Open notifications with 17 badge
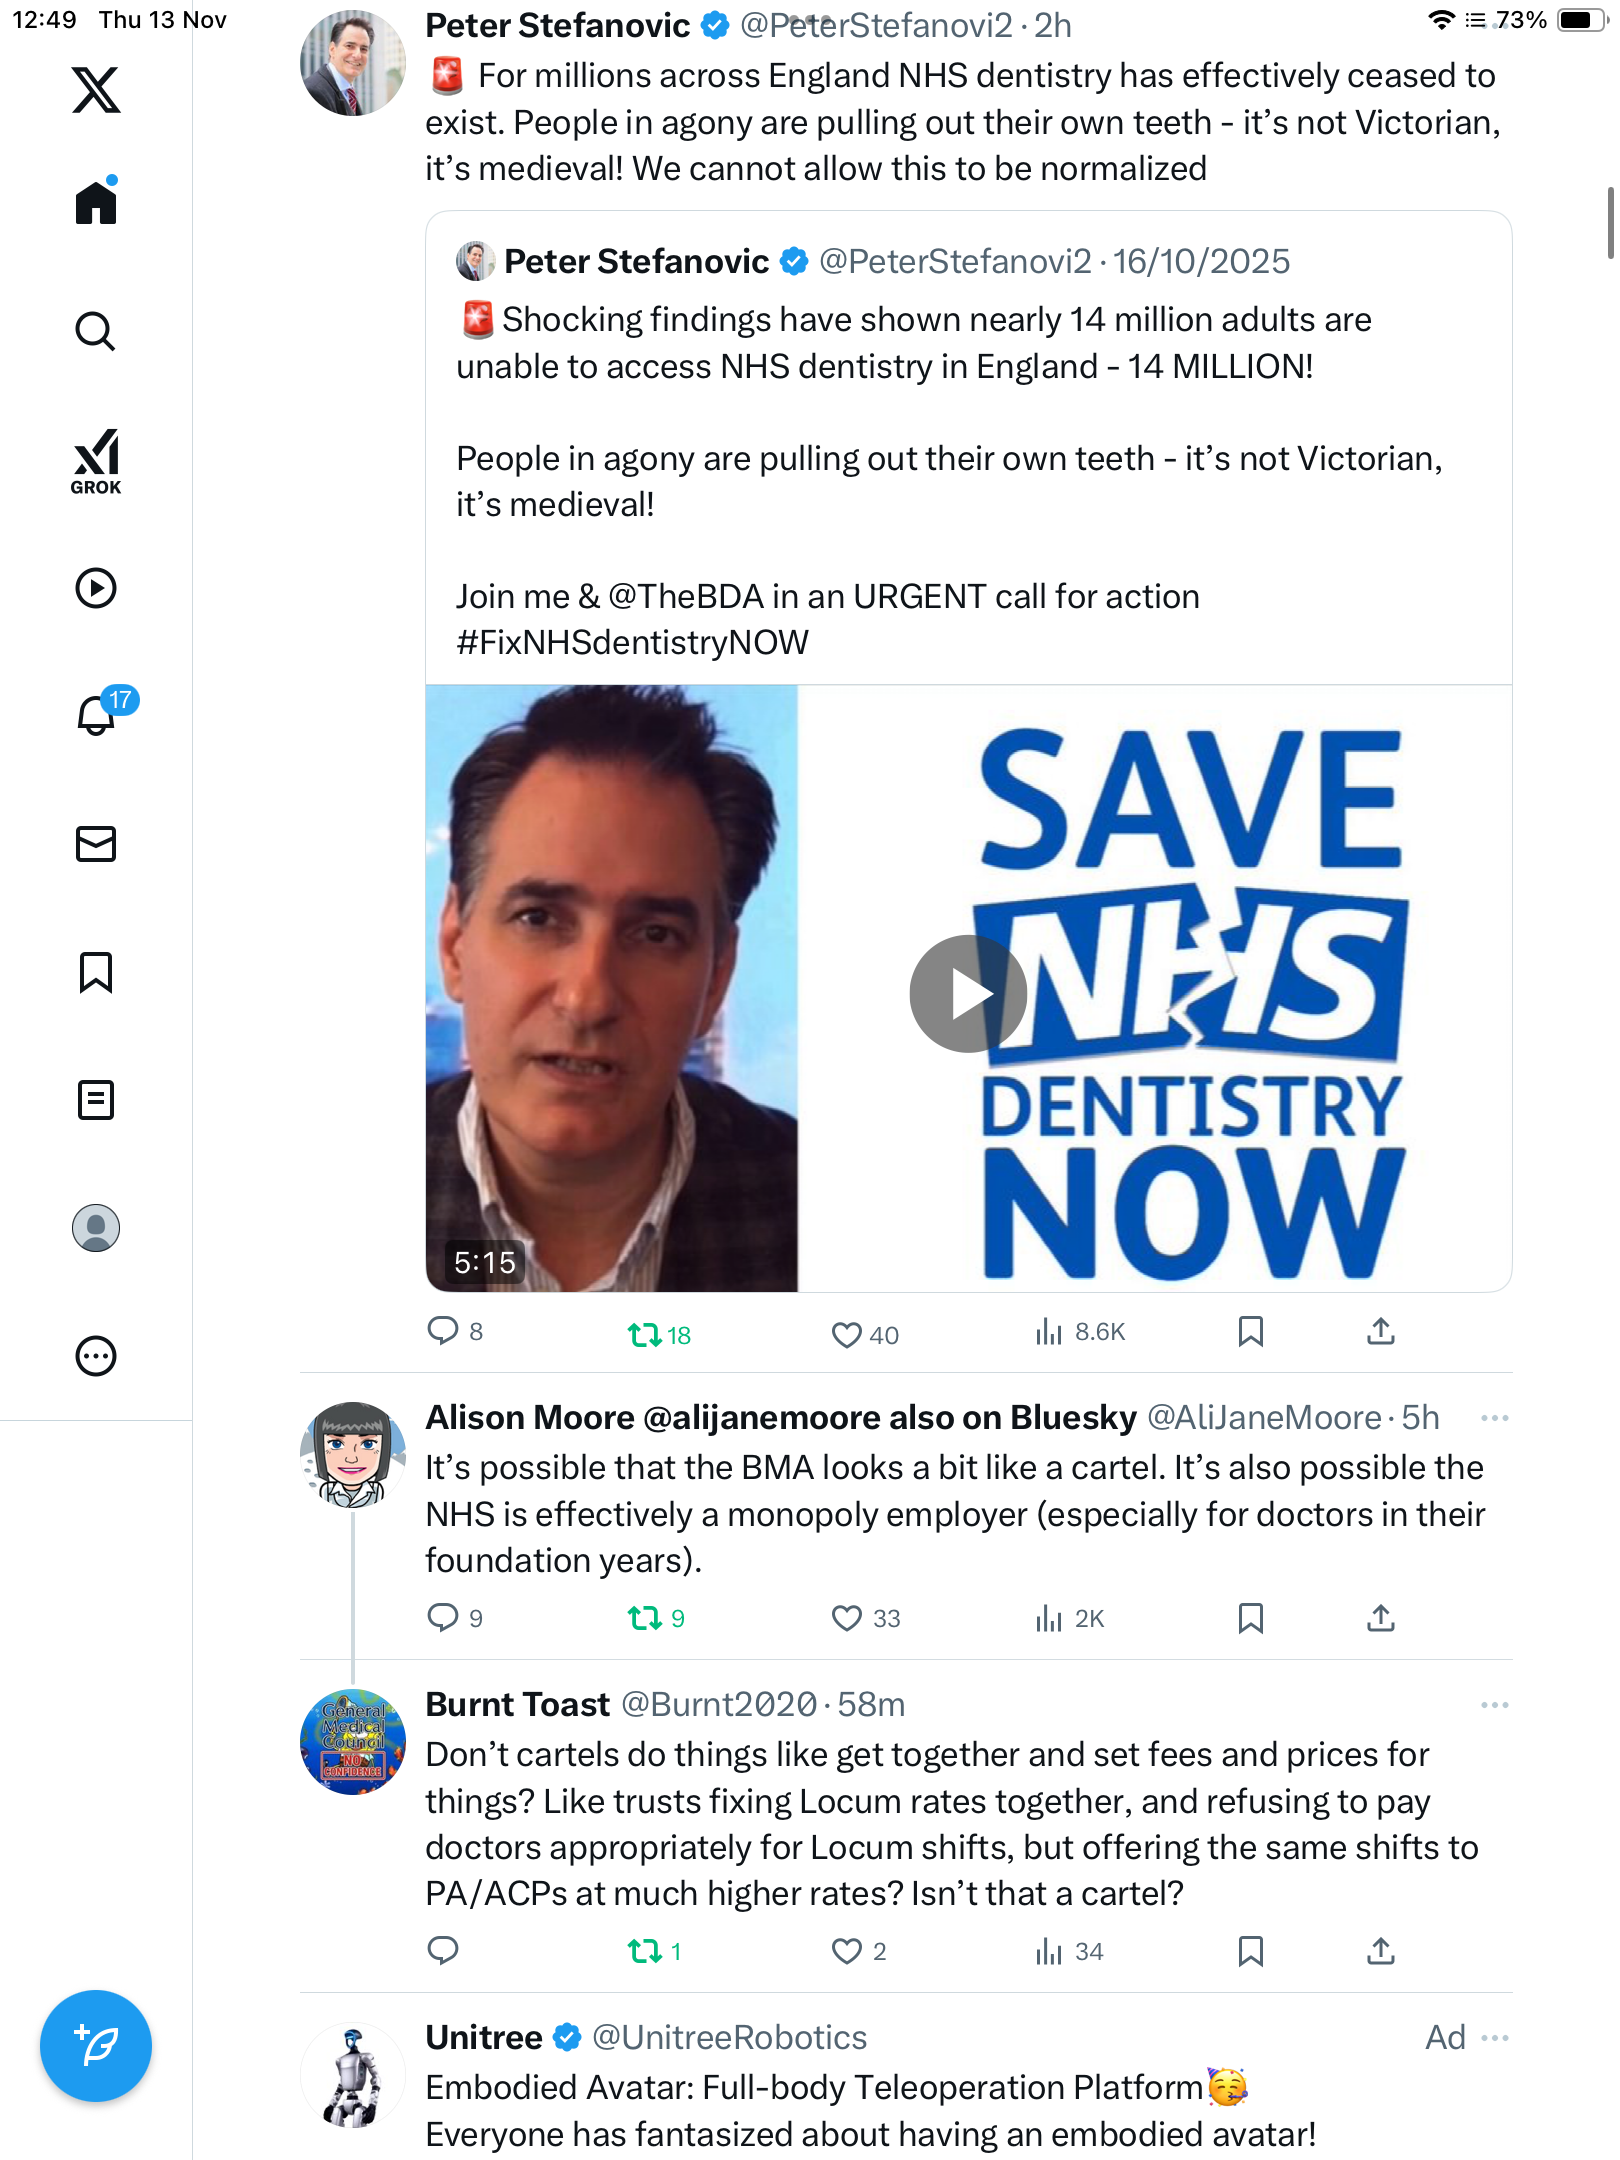The image size is (1620, 2160). (x=98, y=715)
